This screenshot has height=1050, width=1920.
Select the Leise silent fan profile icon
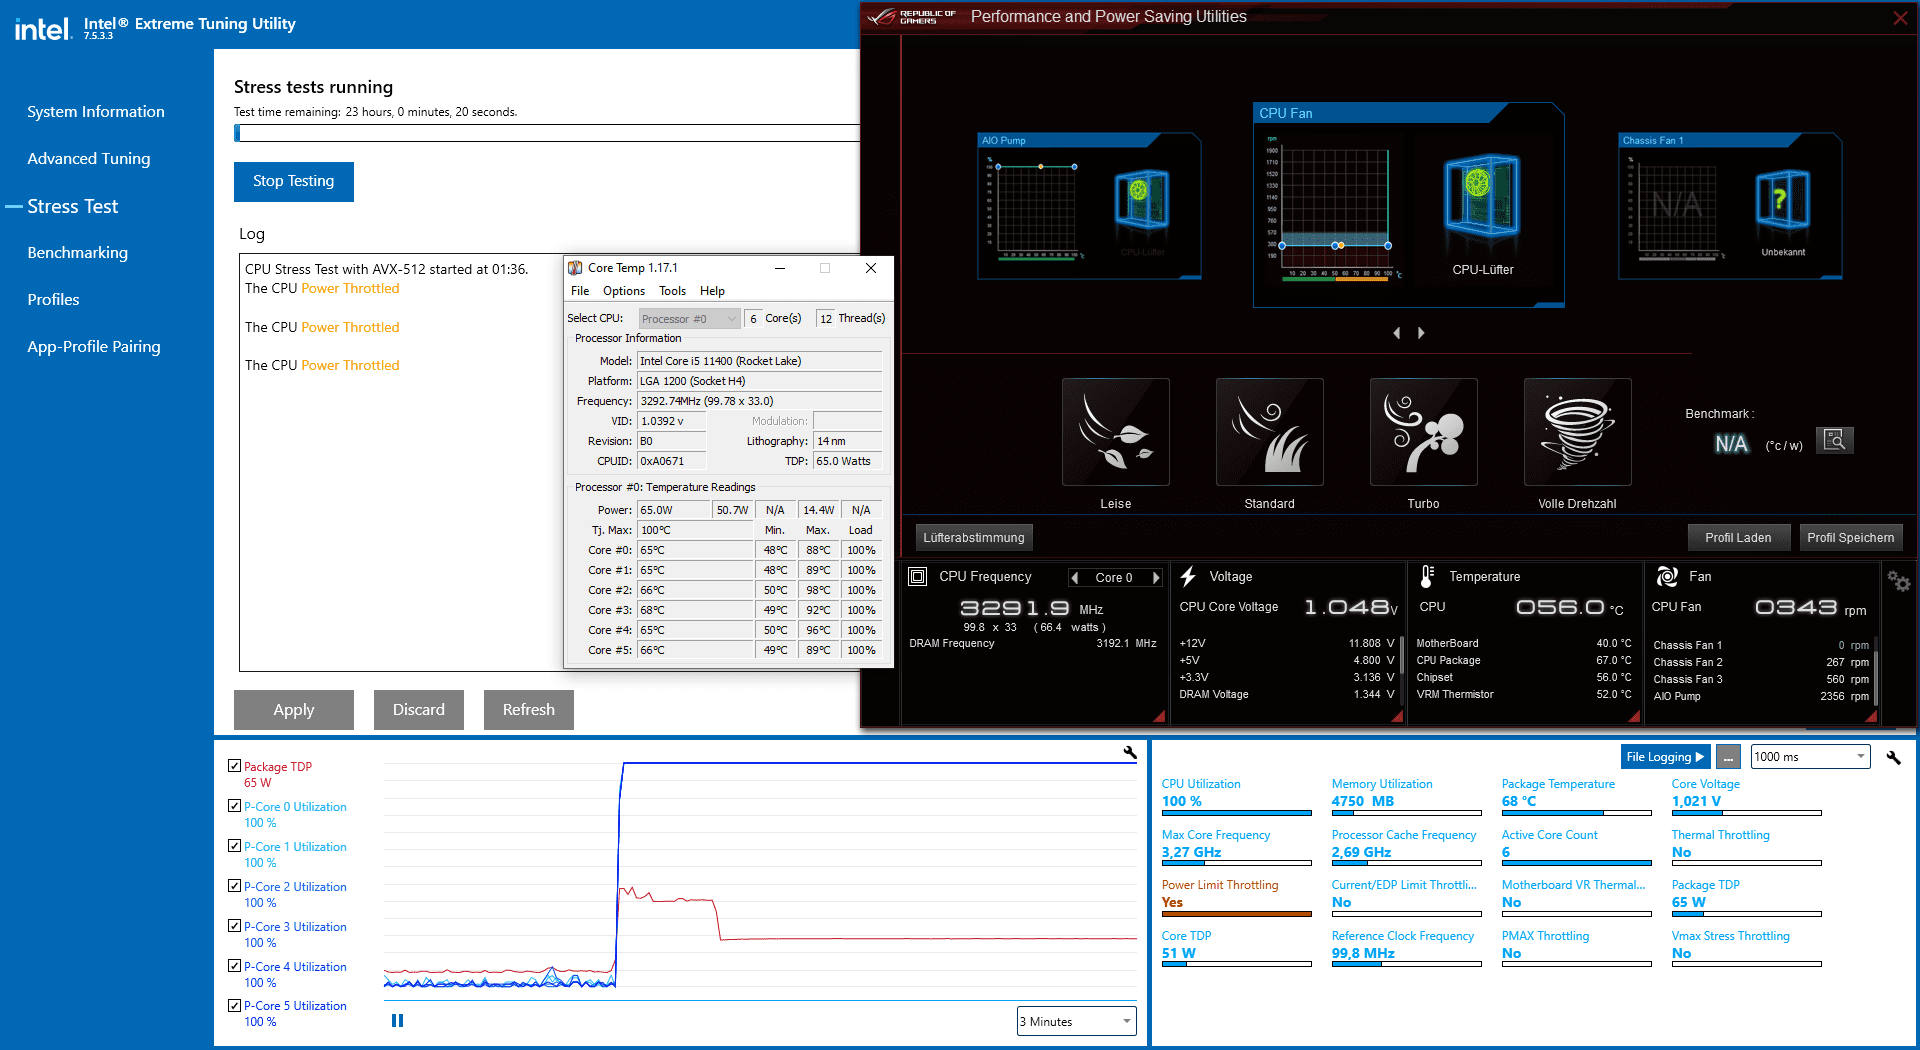pos(1116,432)
